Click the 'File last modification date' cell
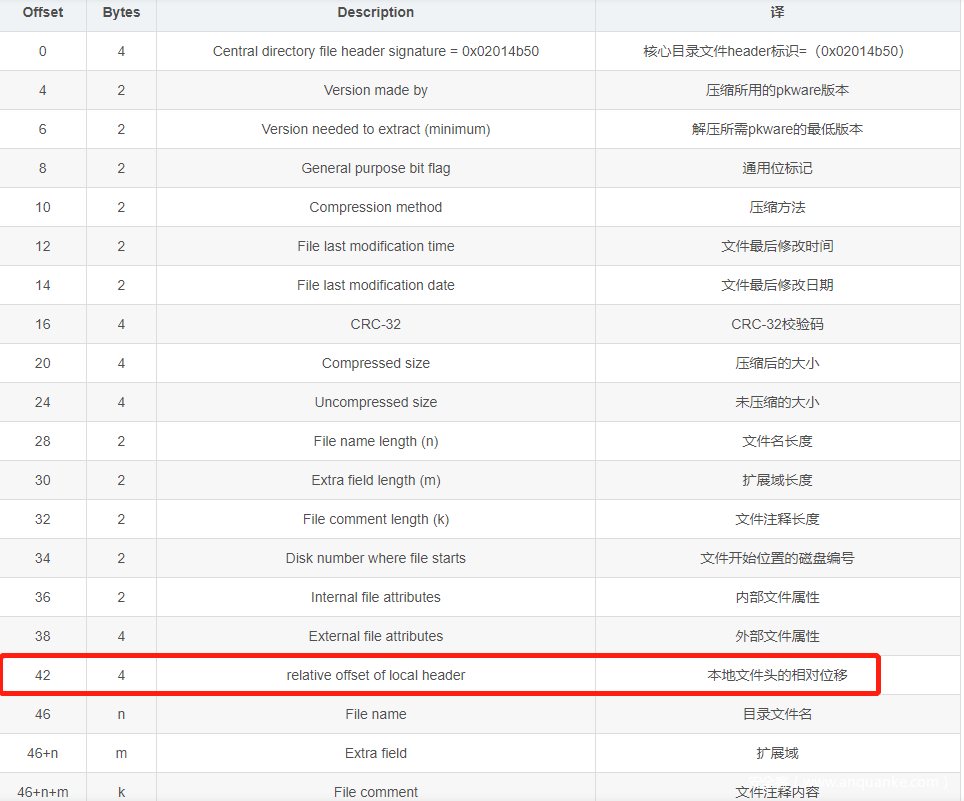Screen dimensions: 964x801 coord(375,285)
